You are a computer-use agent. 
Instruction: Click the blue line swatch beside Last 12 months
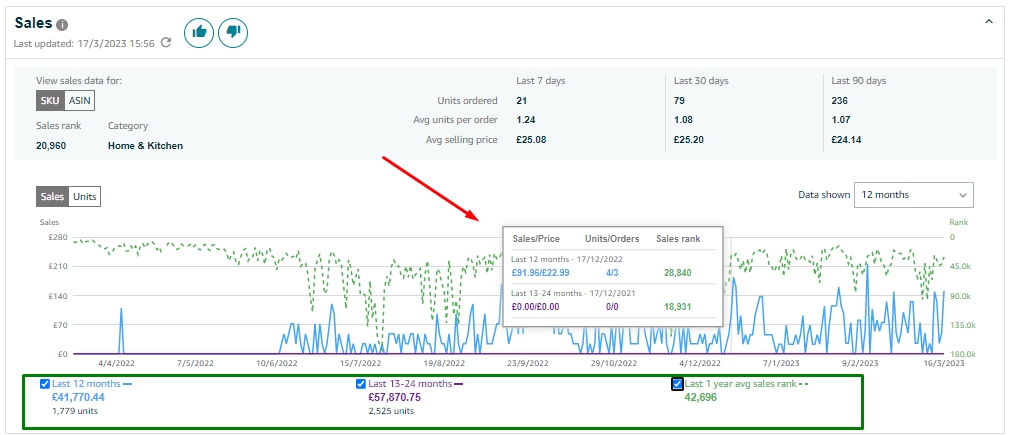[128, 384]
